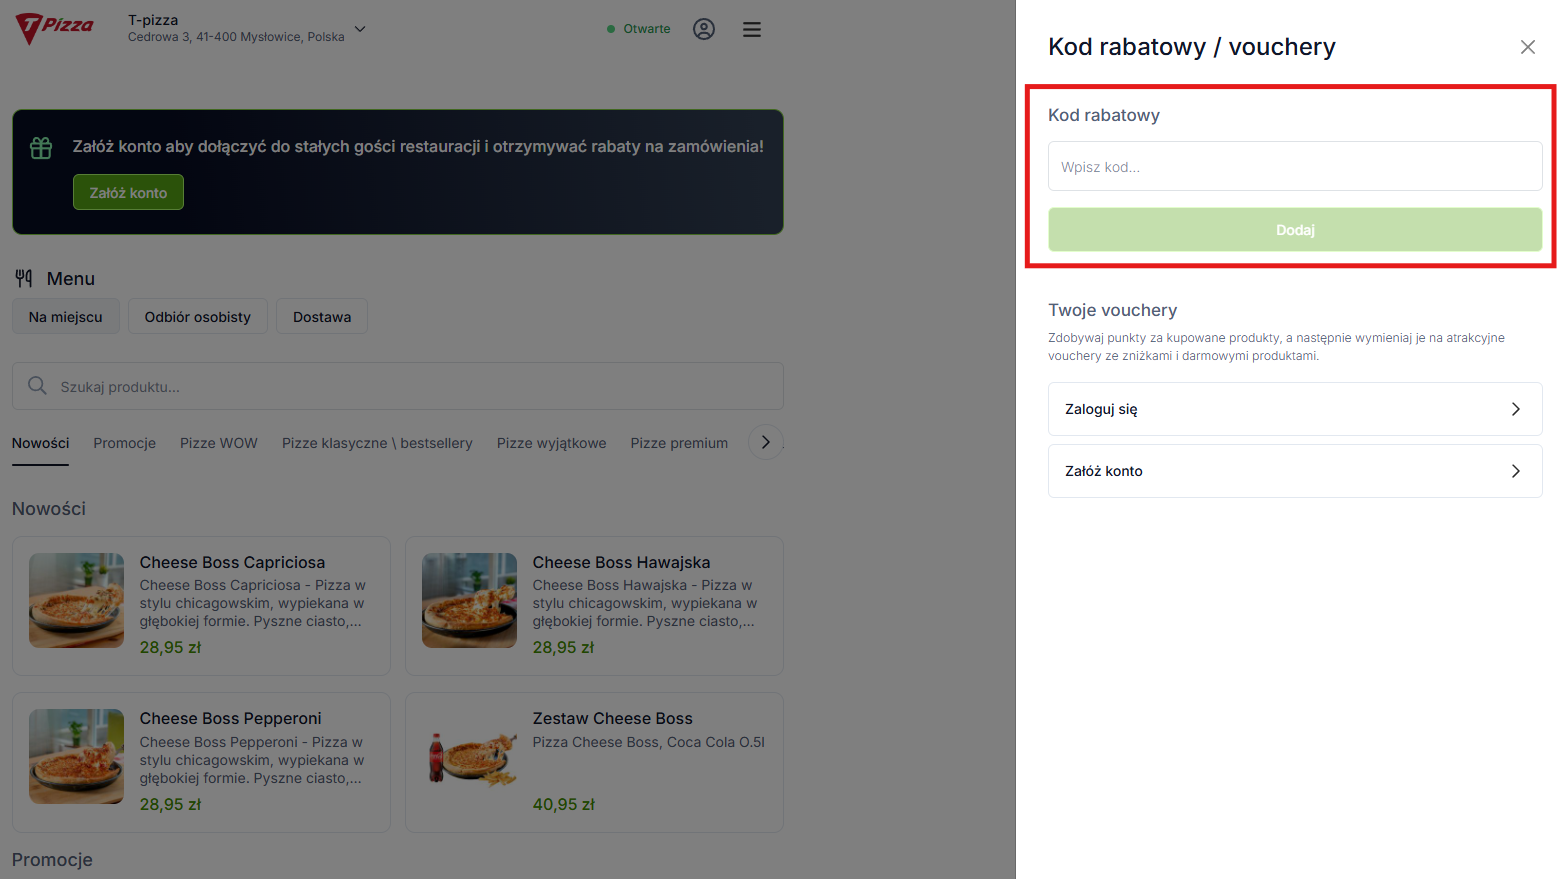Focus the Wpisz kod discount input
The height and width of the screenshot is (879, 1557).
pos(1294,166)
